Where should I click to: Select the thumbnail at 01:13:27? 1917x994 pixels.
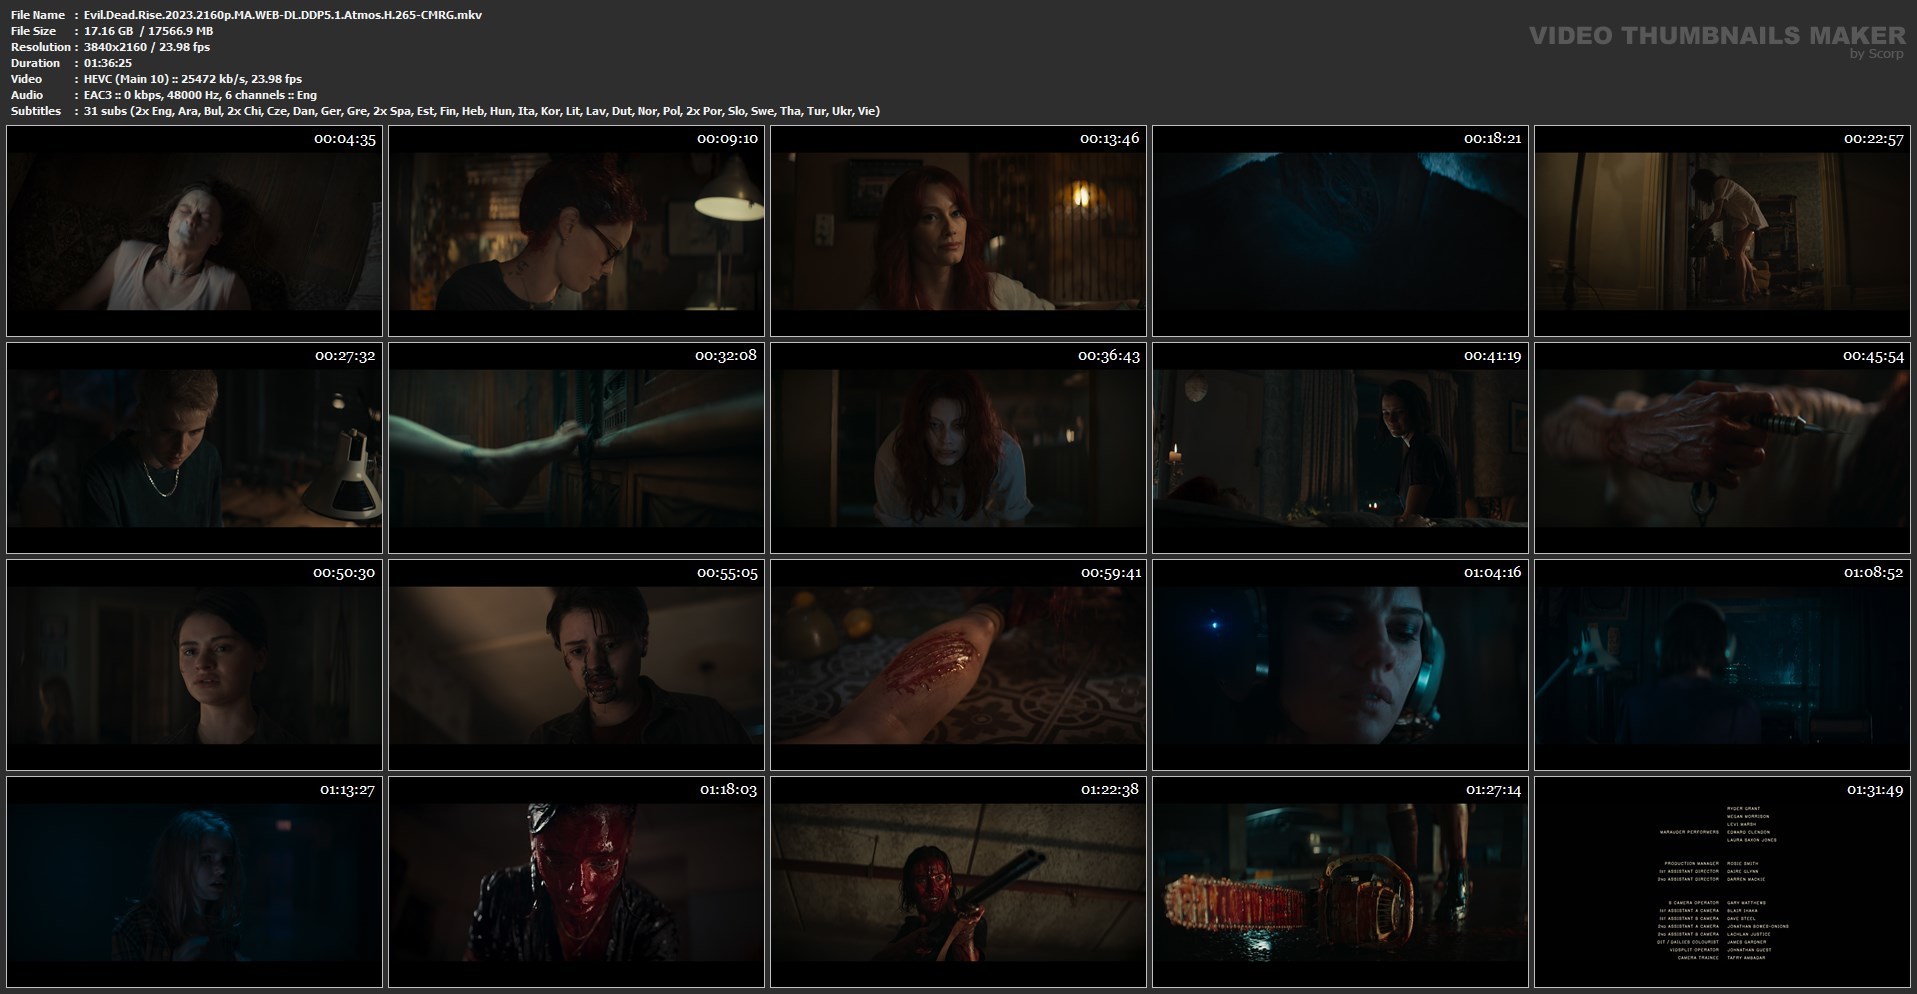[x=194, y=882]
